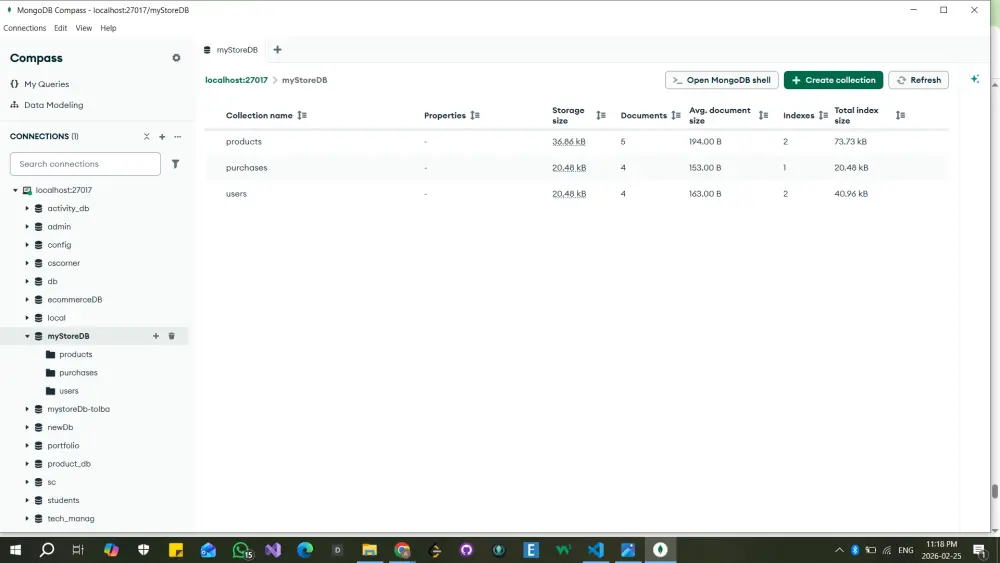Click the main window vertical scrollbar

pos(994,492)
